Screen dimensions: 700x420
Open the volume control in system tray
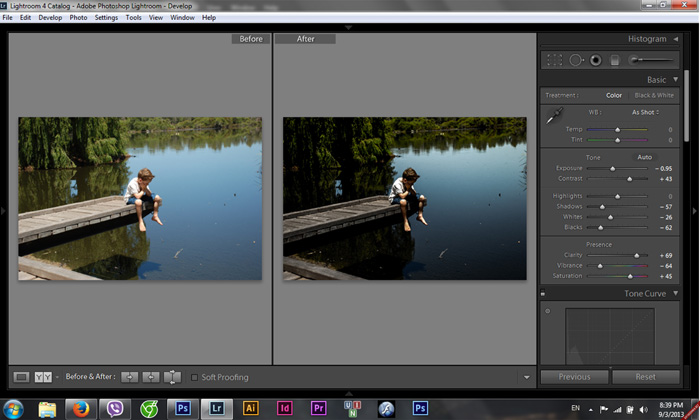click(x=643, y=409)
